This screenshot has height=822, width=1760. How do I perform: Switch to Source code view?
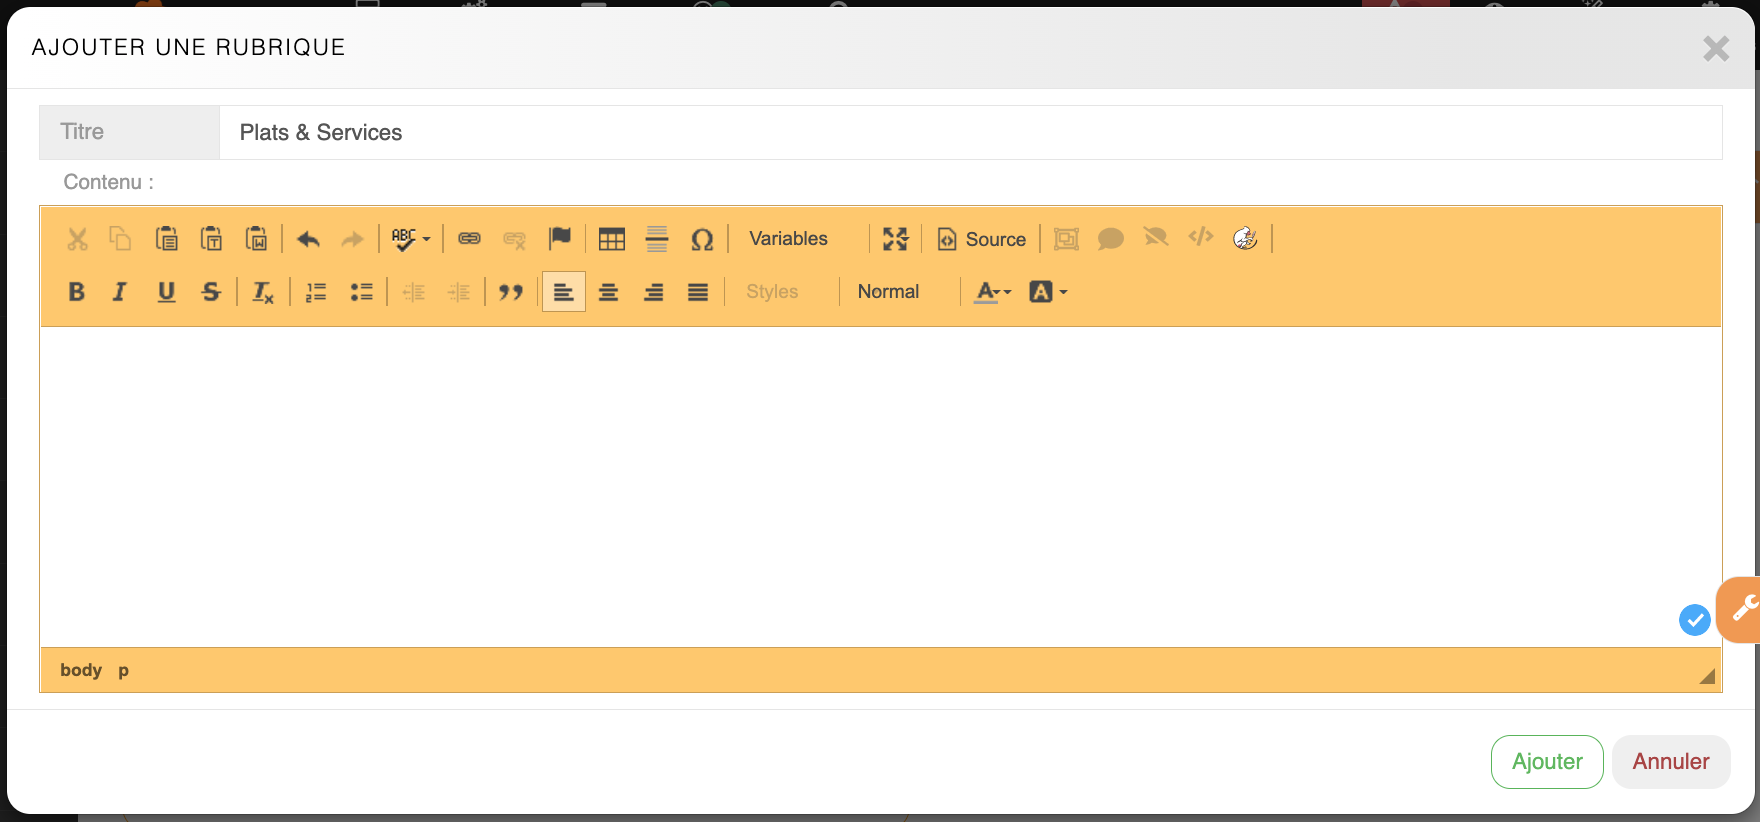point(982,239)
